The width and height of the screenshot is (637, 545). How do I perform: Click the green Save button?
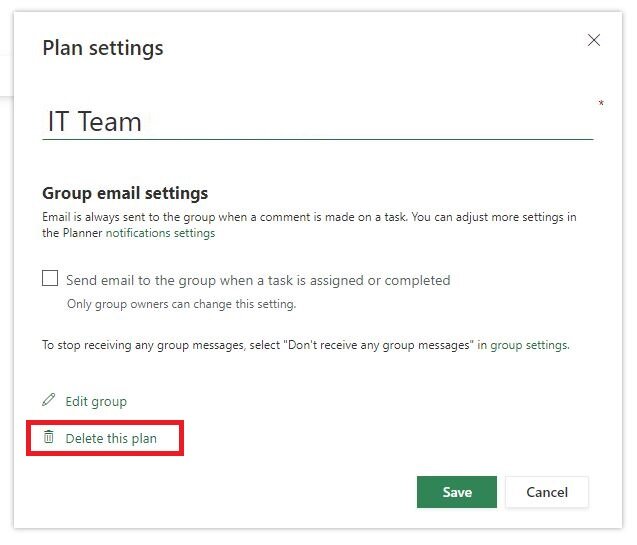pyautogui.click(x=457, y=492)
